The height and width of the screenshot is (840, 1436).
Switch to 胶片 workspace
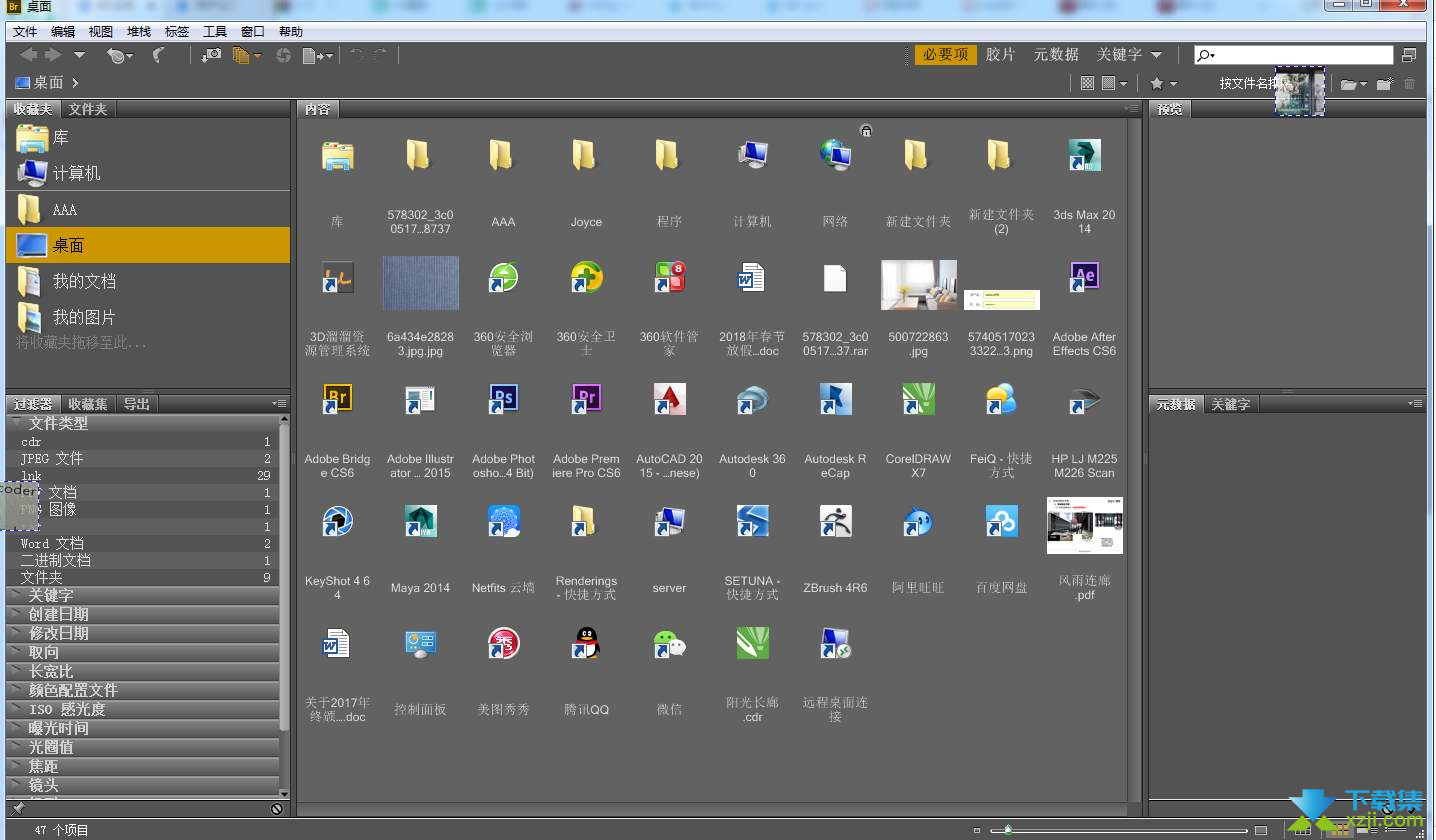1000,54
